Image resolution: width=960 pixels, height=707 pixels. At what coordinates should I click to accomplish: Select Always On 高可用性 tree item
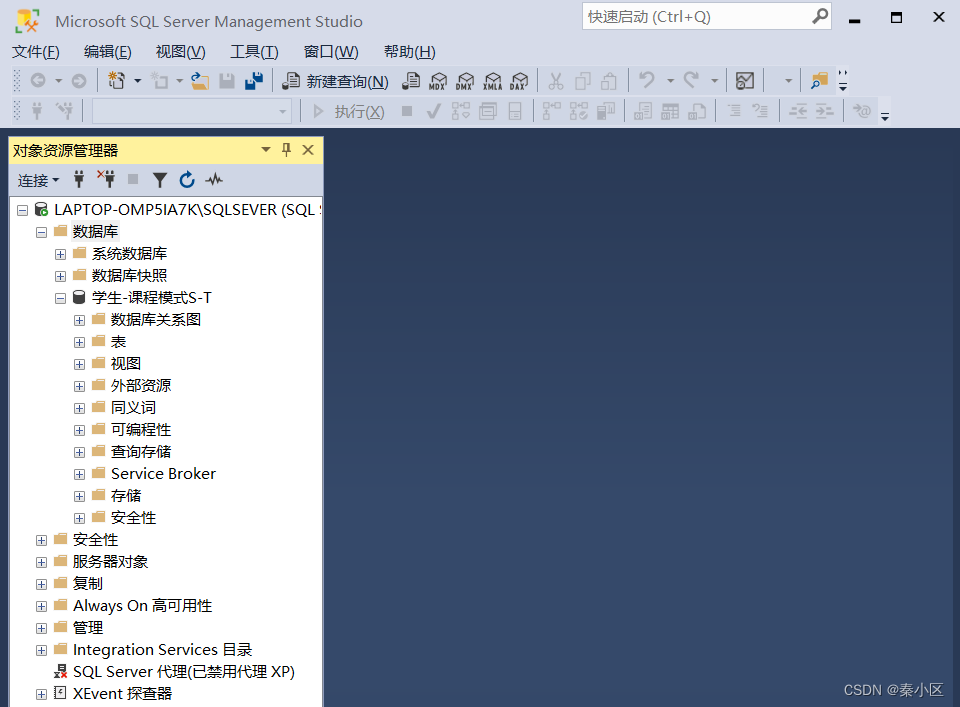point(143,606)
